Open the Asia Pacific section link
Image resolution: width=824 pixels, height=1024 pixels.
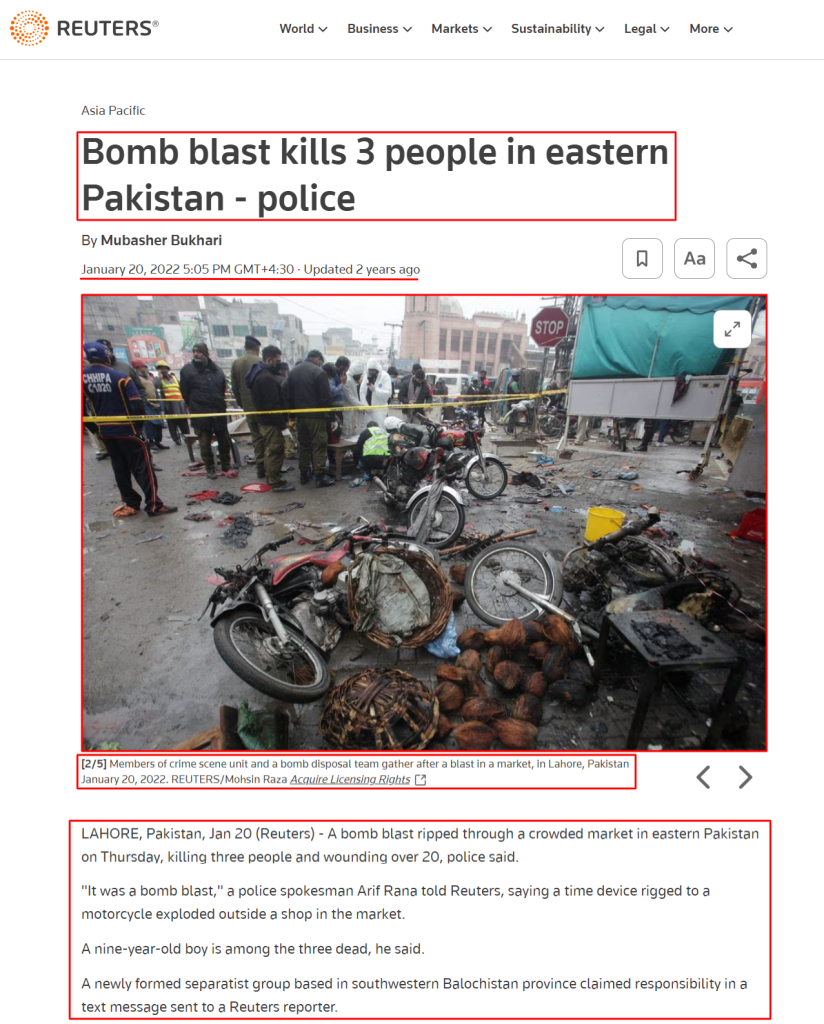pyautogui.click(x=113, y=110)
